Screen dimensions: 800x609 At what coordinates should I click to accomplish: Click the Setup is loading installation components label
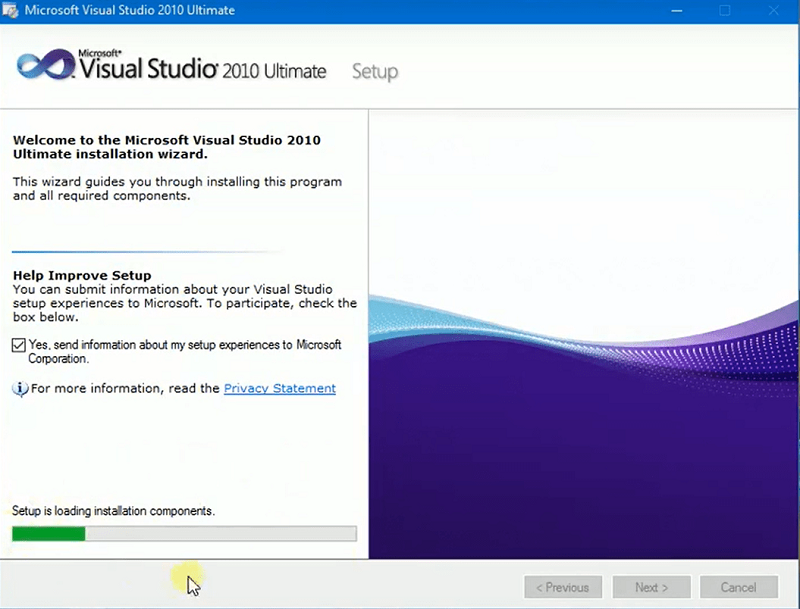(x=112, y=510)
